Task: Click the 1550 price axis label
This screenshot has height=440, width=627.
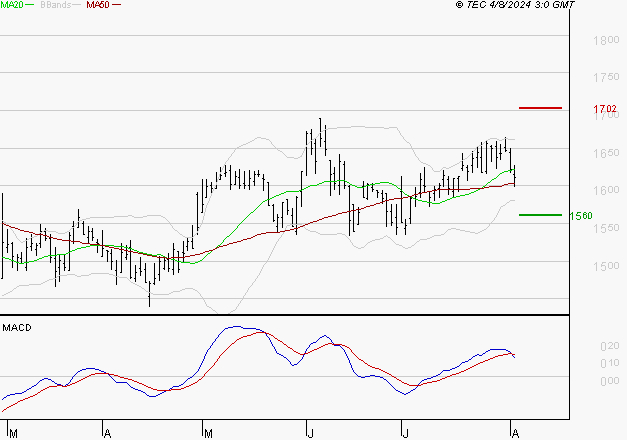Action: pos(606,228)
